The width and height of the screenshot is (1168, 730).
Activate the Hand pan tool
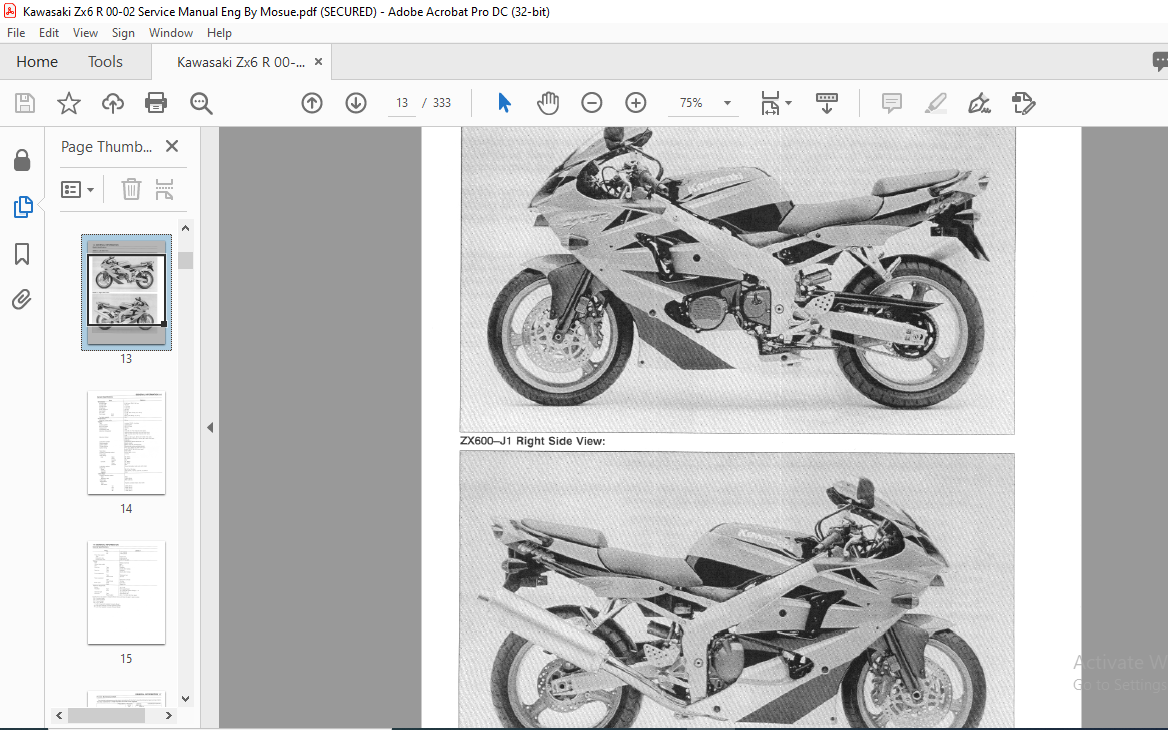548,103
